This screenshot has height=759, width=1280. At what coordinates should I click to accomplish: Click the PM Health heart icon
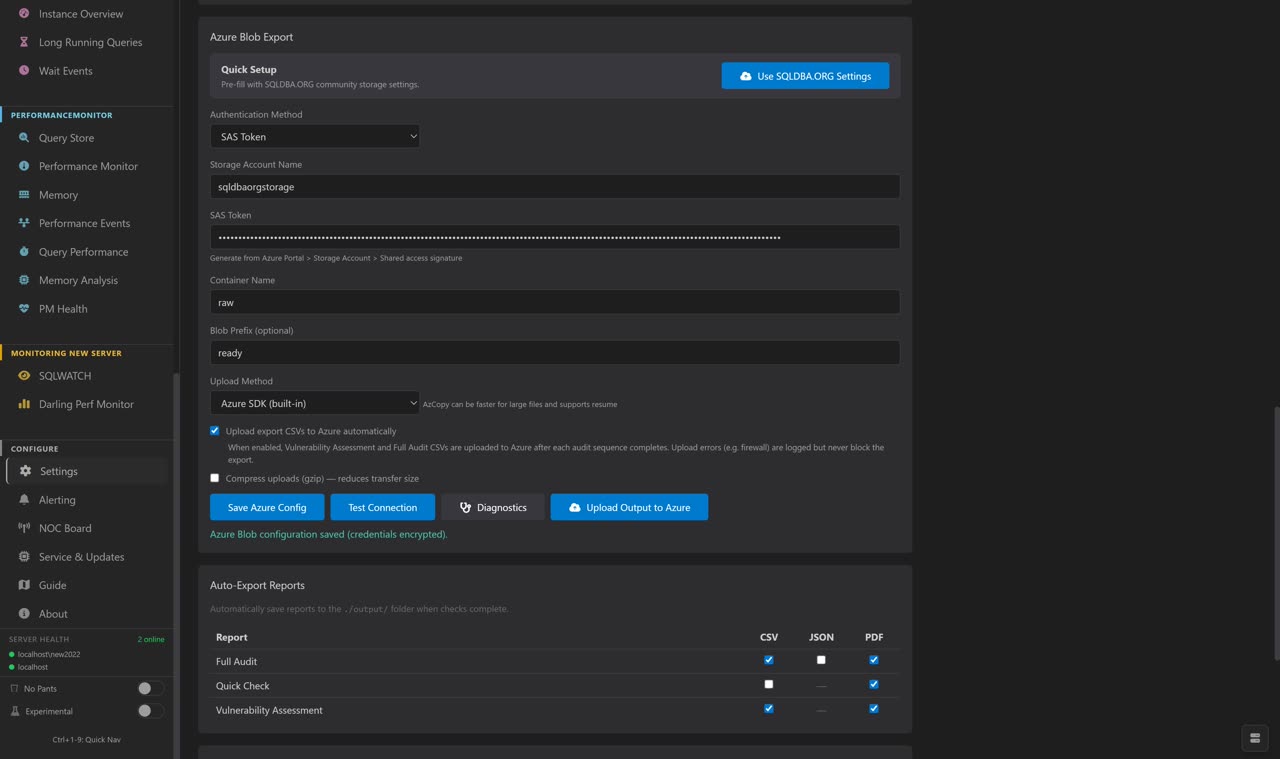pos(22,309)
